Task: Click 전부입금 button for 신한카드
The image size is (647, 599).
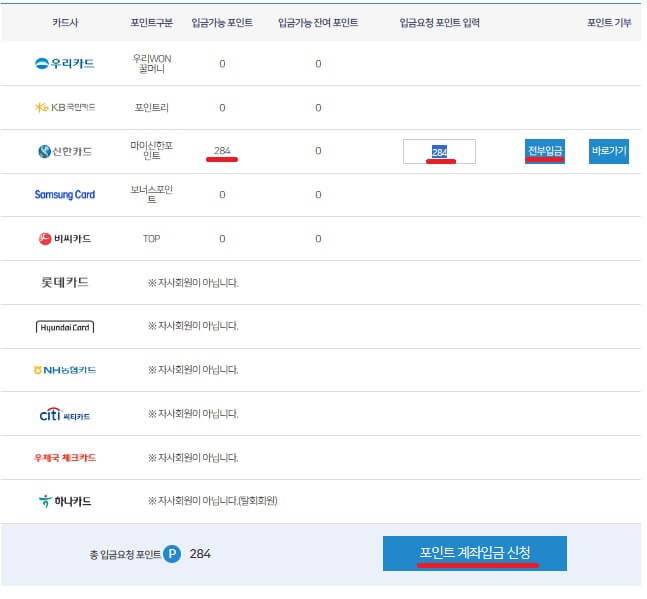Action: coord(545,151)
